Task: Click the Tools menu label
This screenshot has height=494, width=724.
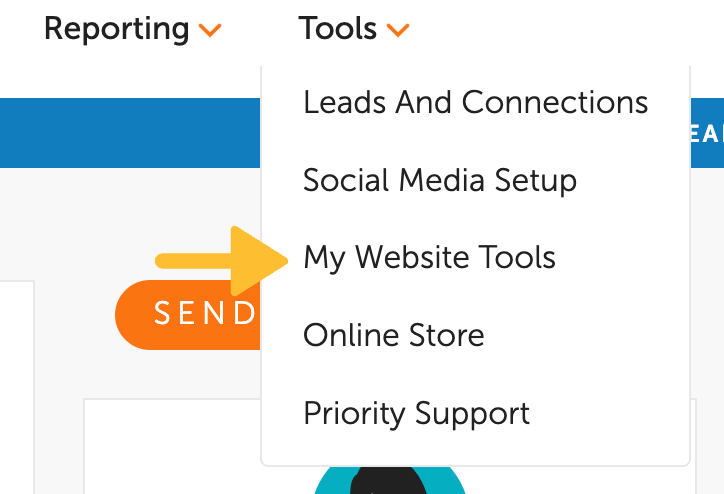Action: click(338, 29)
